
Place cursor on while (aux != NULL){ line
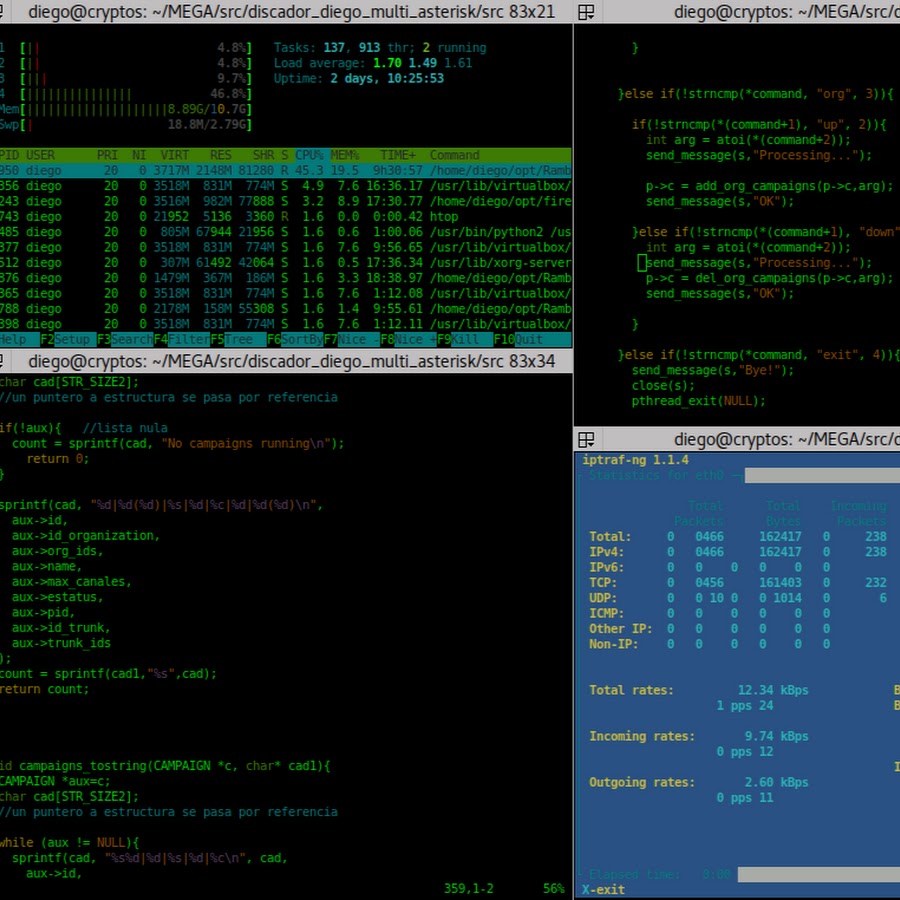(69, 843)
